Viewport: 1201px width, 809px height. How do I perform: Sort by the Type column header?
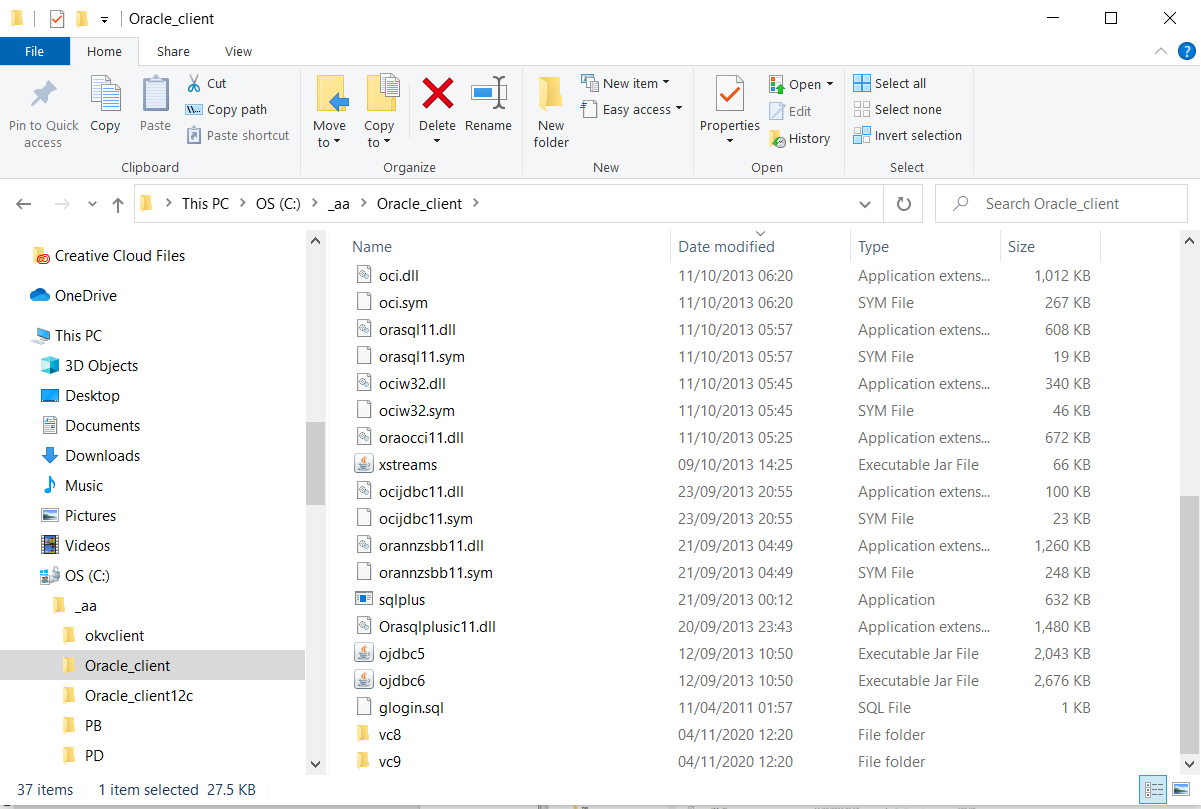pos(873,247)
